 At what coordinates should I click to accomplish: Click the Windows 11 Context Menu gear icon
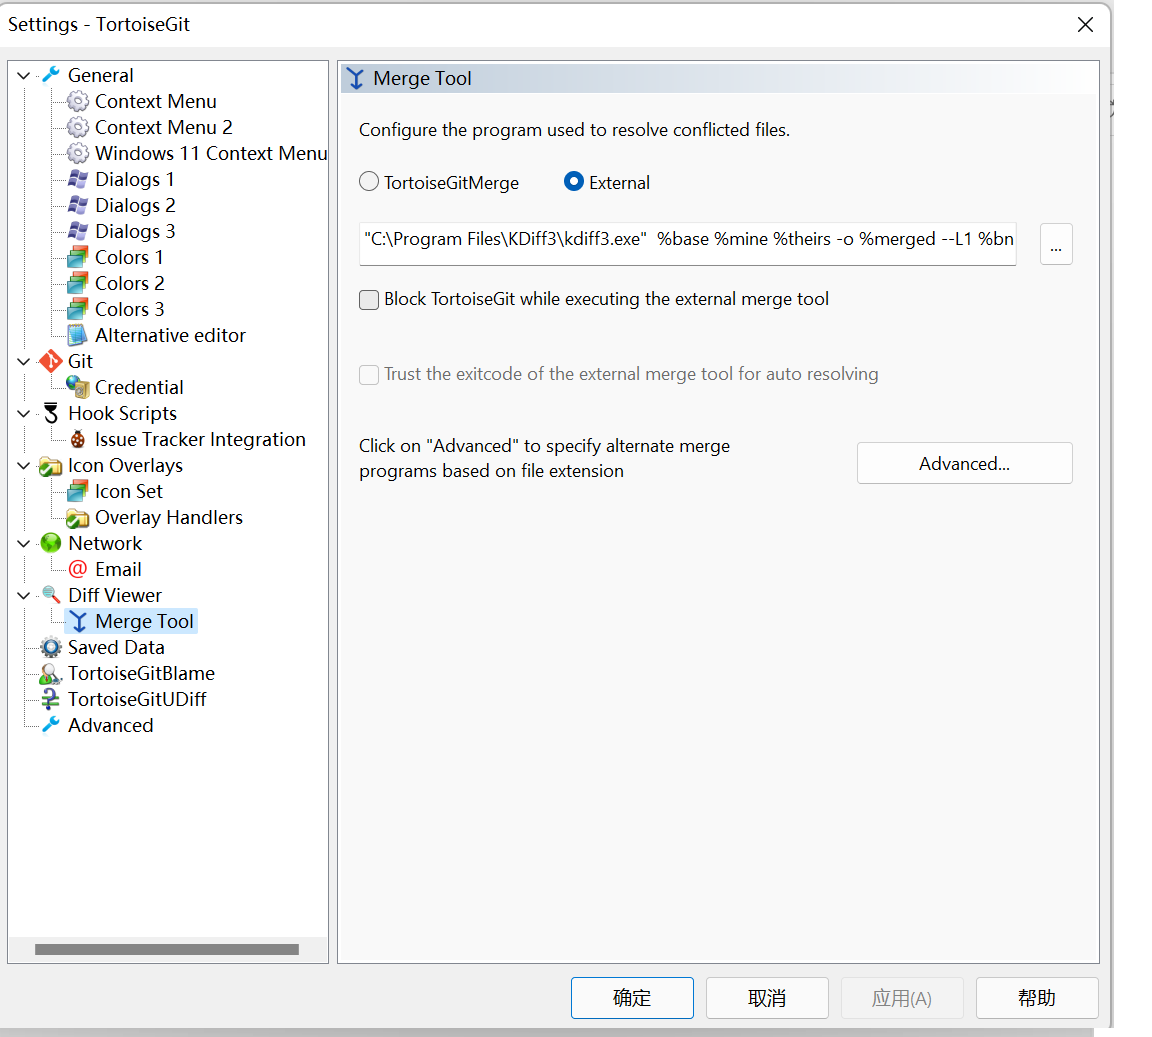click(78, 153)
